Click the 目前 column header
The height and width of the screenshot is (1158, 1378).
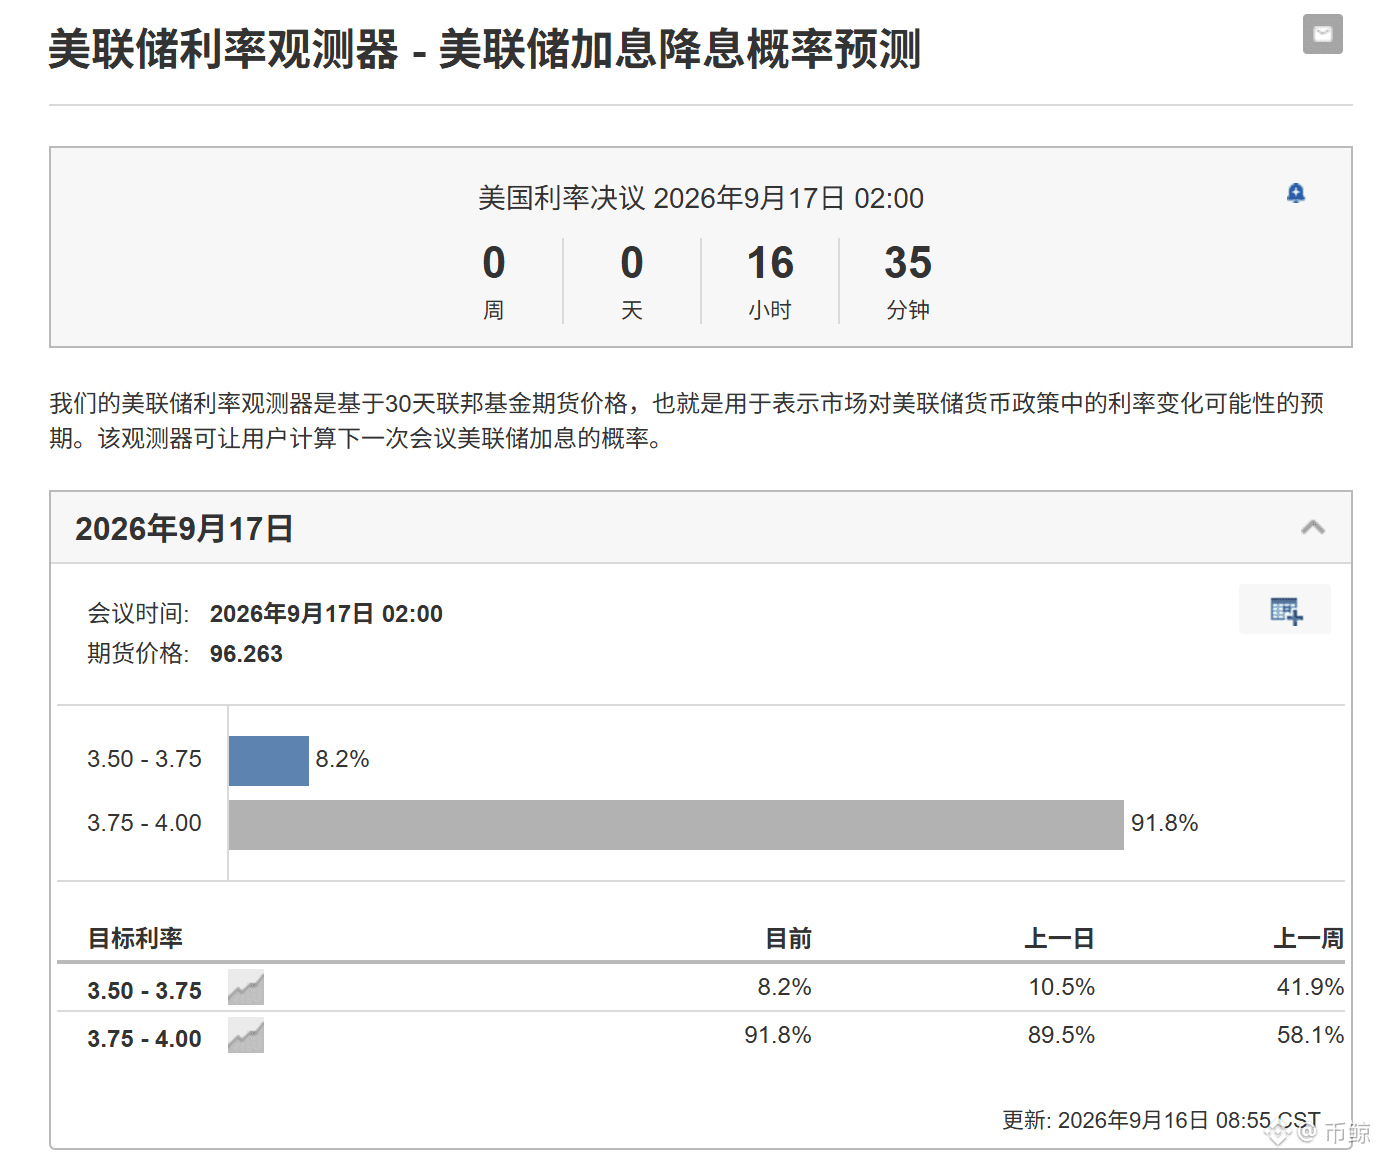(x=788, y=938)
